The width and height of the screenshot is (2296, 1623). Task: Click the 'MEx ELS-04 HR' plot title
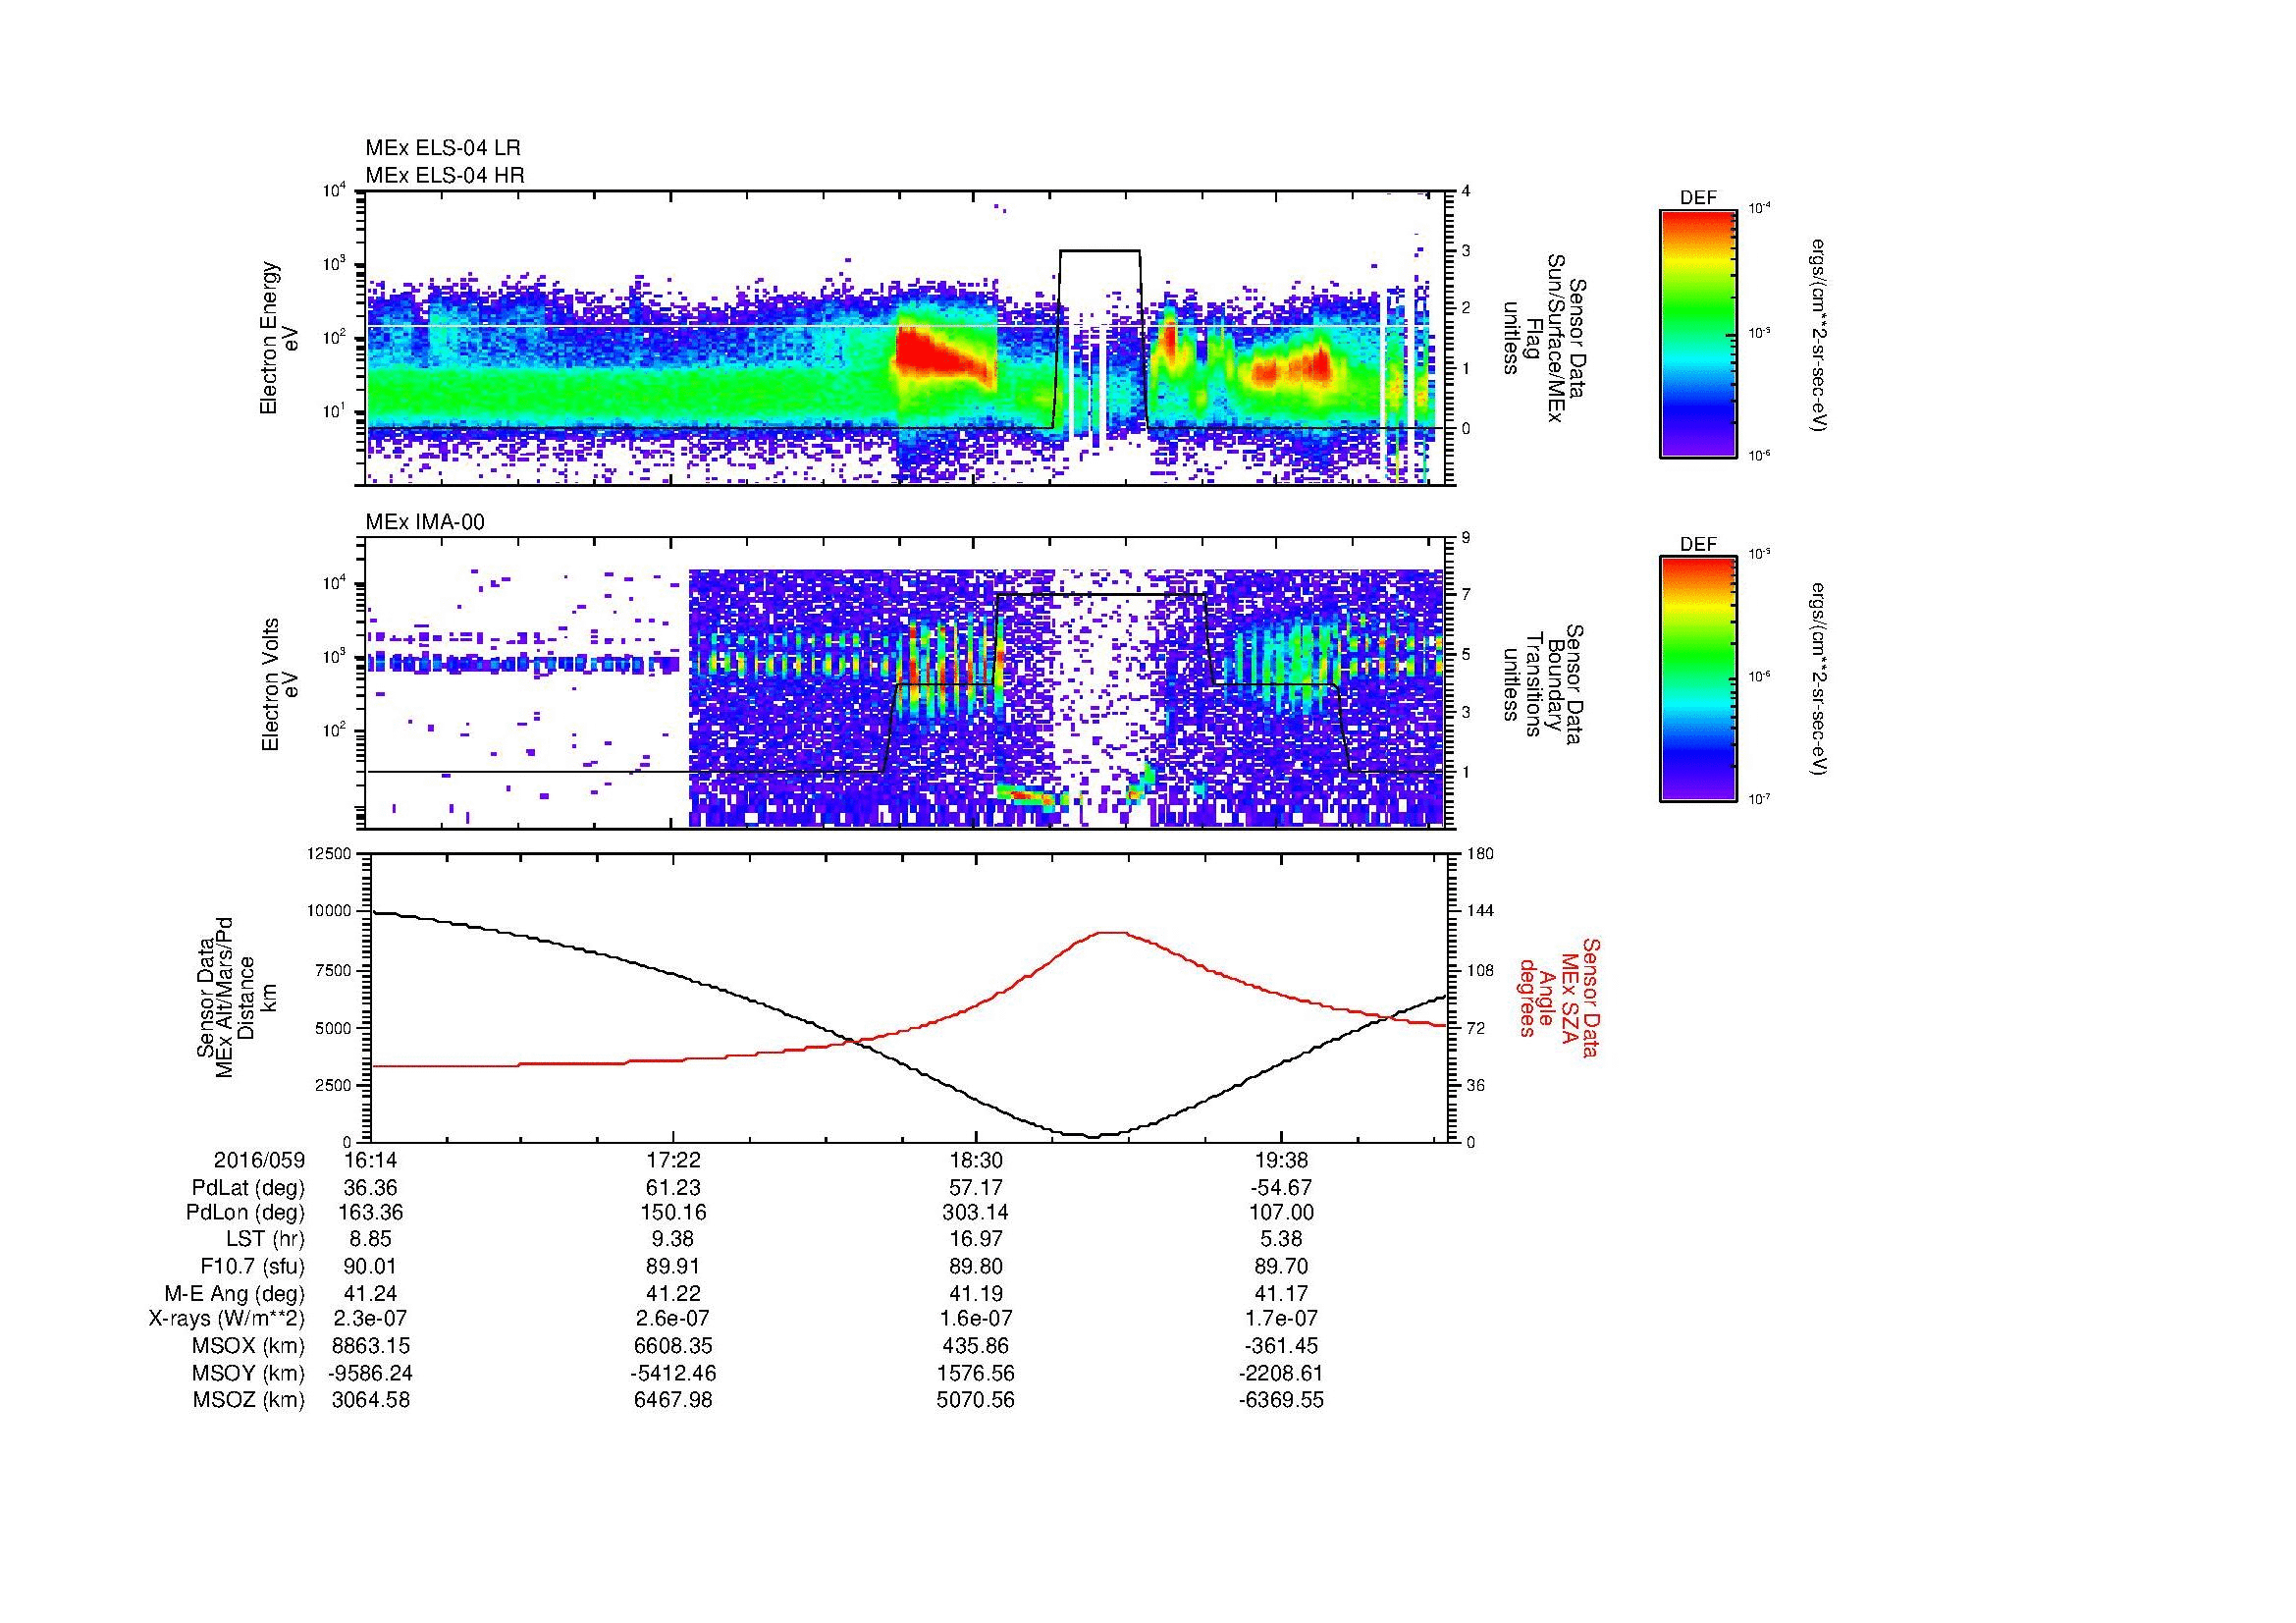pyautogui.click(x=445, y=176)
